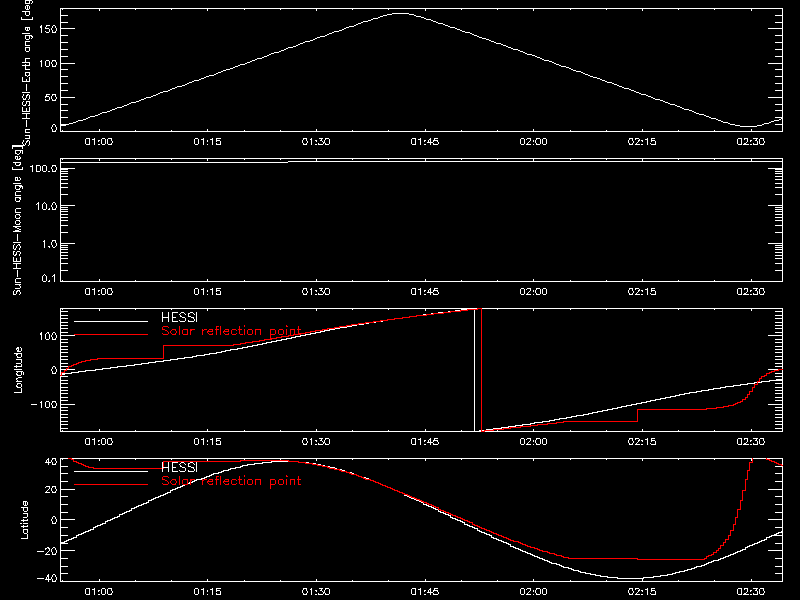Viewport: 800px width, 600px height.
Task: Click the Sun-HESSI-Moon angle axis label
Action: [x=17, y=219]
